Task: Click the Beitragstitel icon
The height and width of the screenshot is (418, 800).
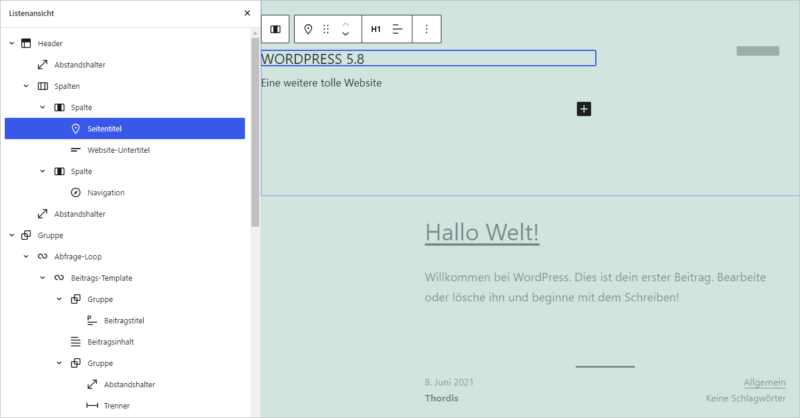Action: click(92, 321)
